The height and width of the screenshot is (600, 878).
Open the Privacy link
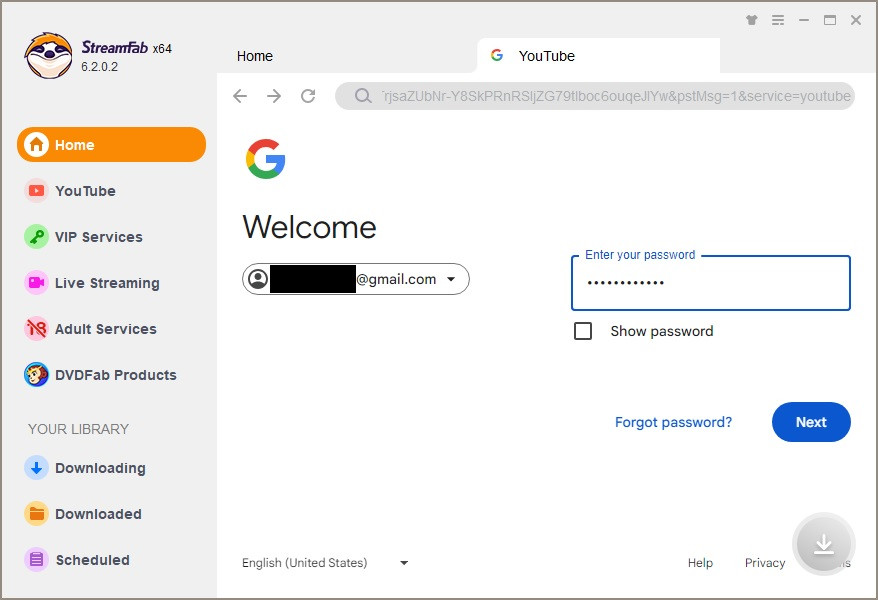(x=765, y=562)
